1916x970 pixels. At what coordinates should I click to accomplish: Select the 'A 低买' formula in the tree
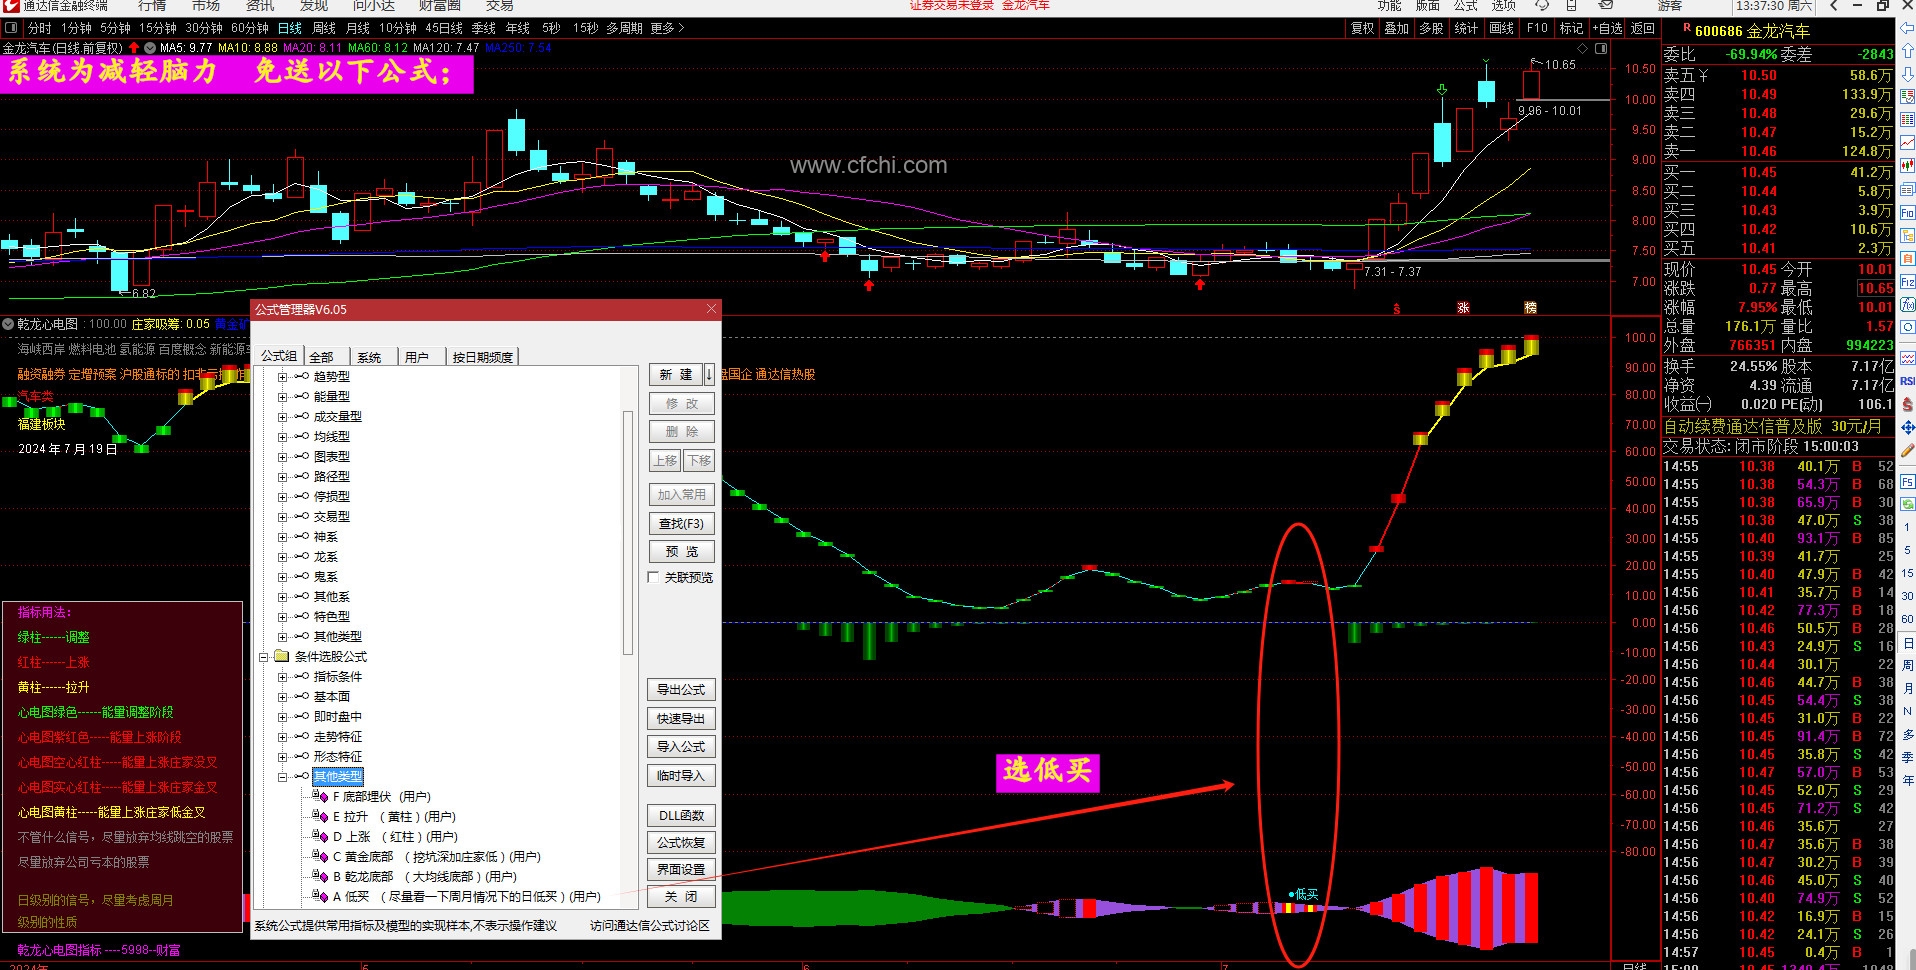(x=466, y=897)
